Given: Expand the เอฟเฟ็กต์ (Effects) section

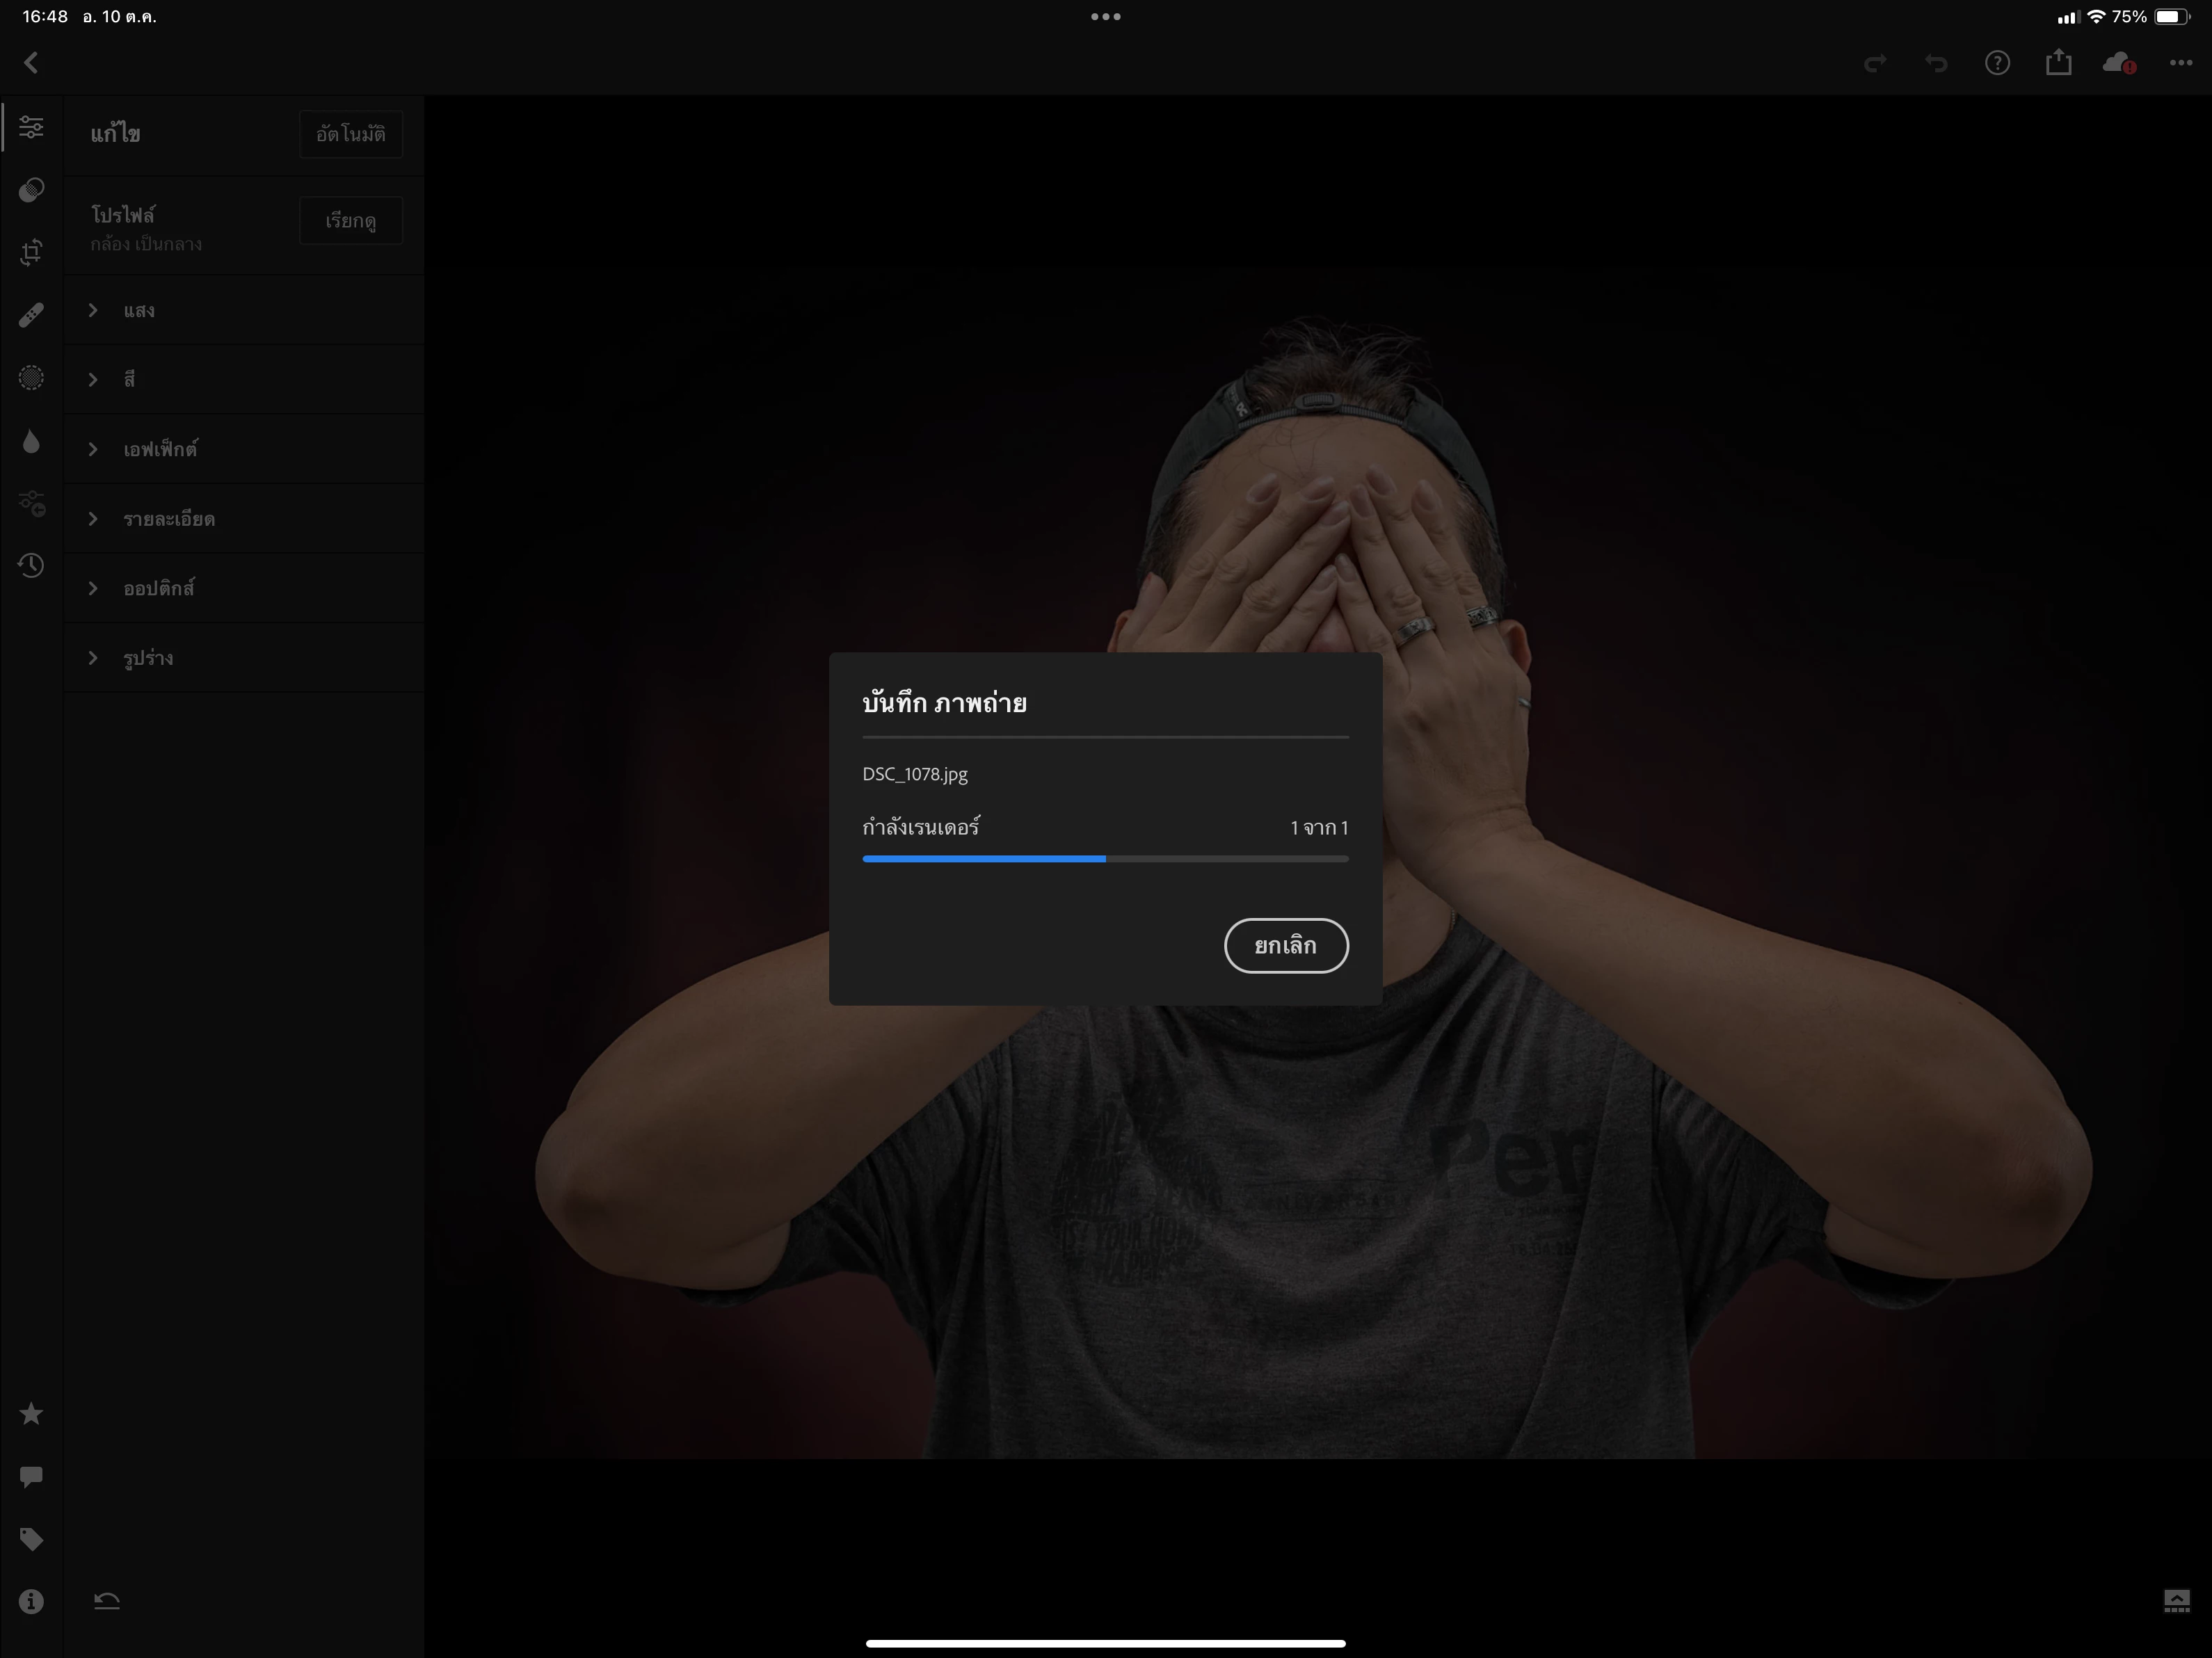Looking at the screenshot, I should click(x=160, y=450).
